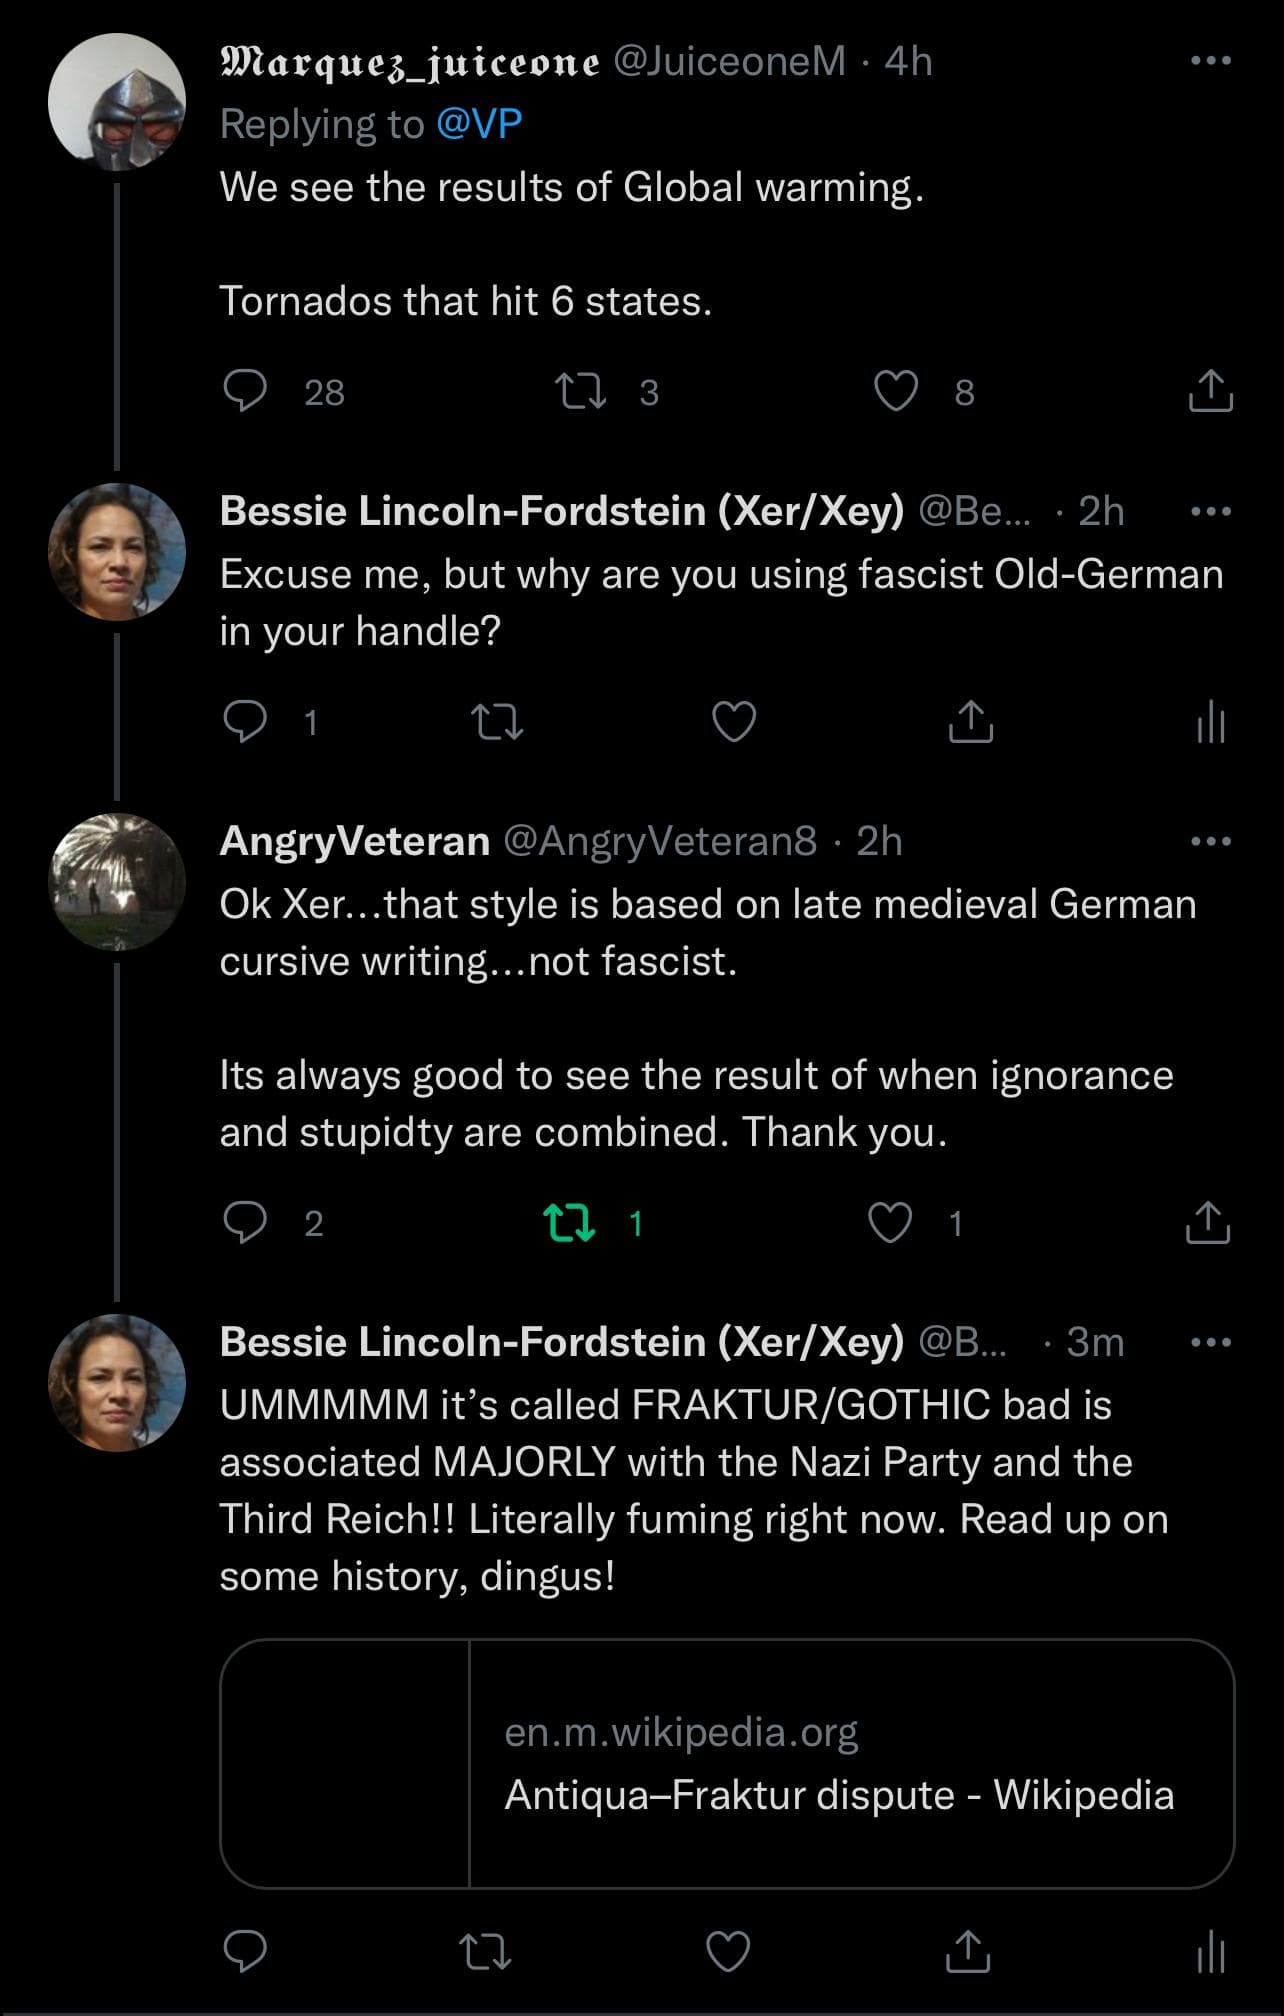Open more options on Bessie's 2h tweet
The image size is (1284, 2016).
[x=1210, y=511]
